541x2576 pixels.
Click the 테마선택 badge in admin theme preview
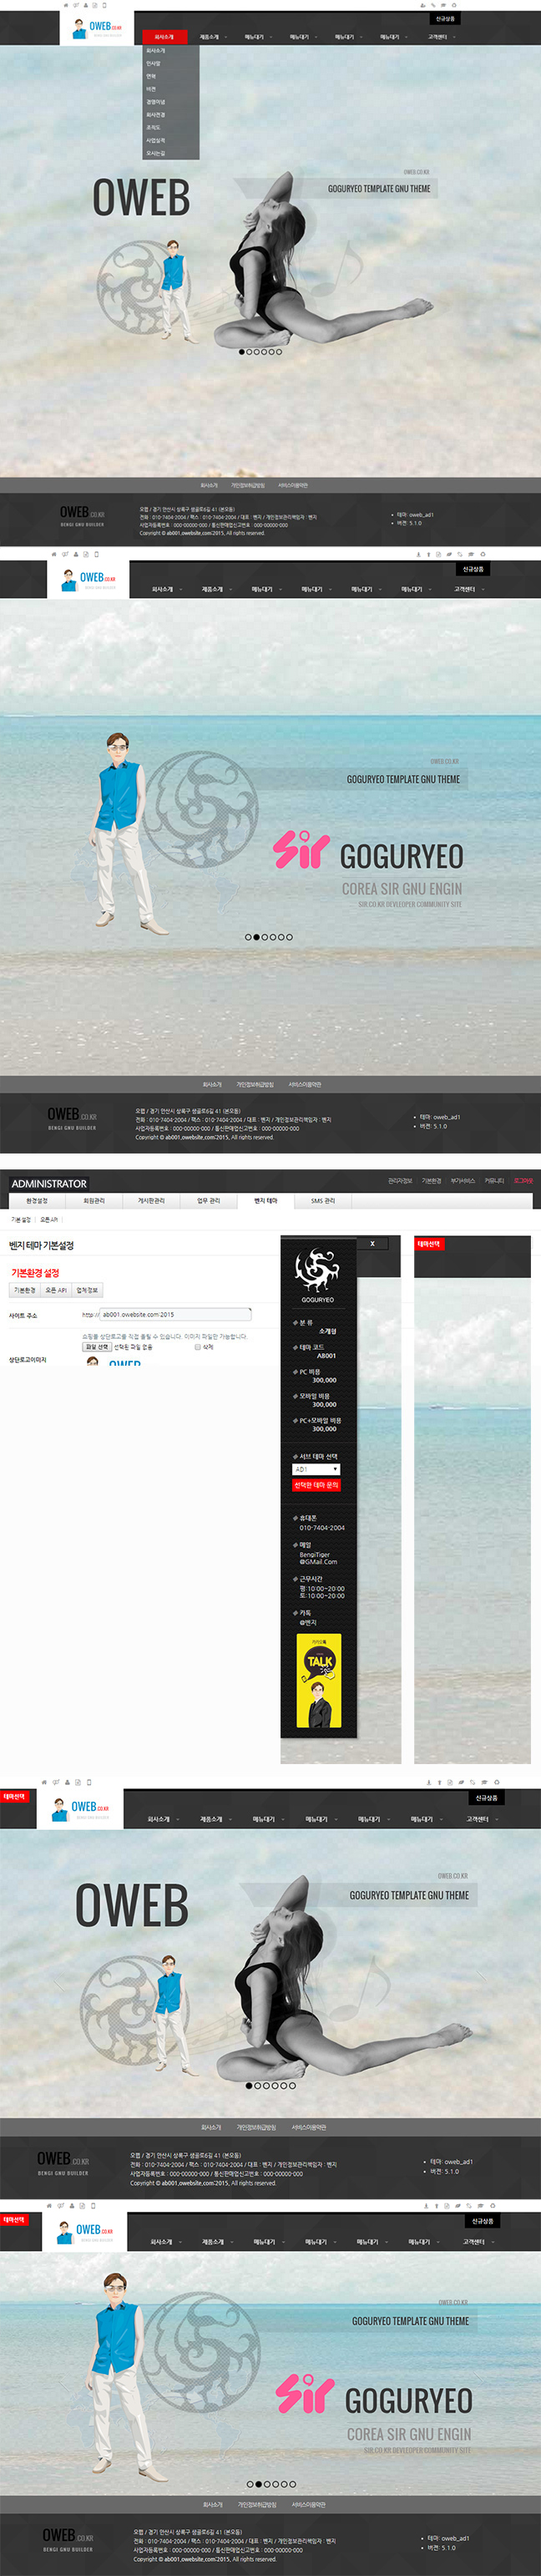tap(428, 1244)
